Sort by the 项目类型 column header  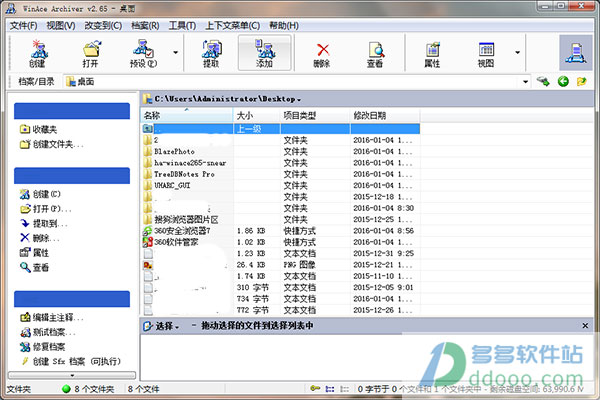pos(315,115)
